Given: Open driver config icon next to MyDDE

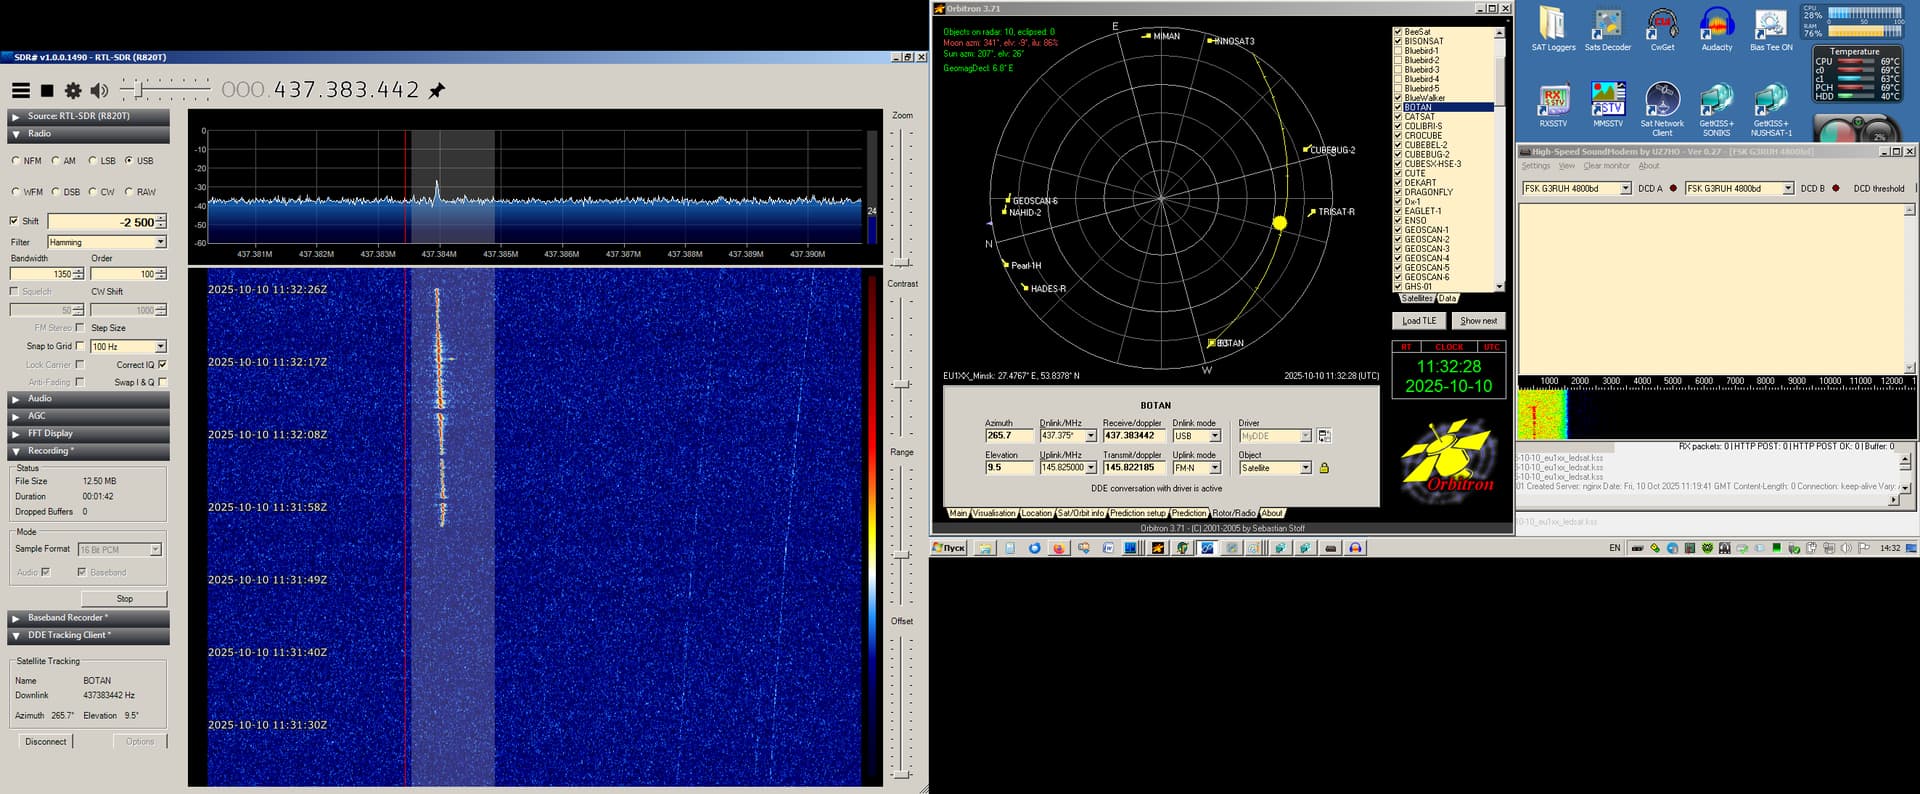Looking at the screenshot, I should (x=1324, y=436).
